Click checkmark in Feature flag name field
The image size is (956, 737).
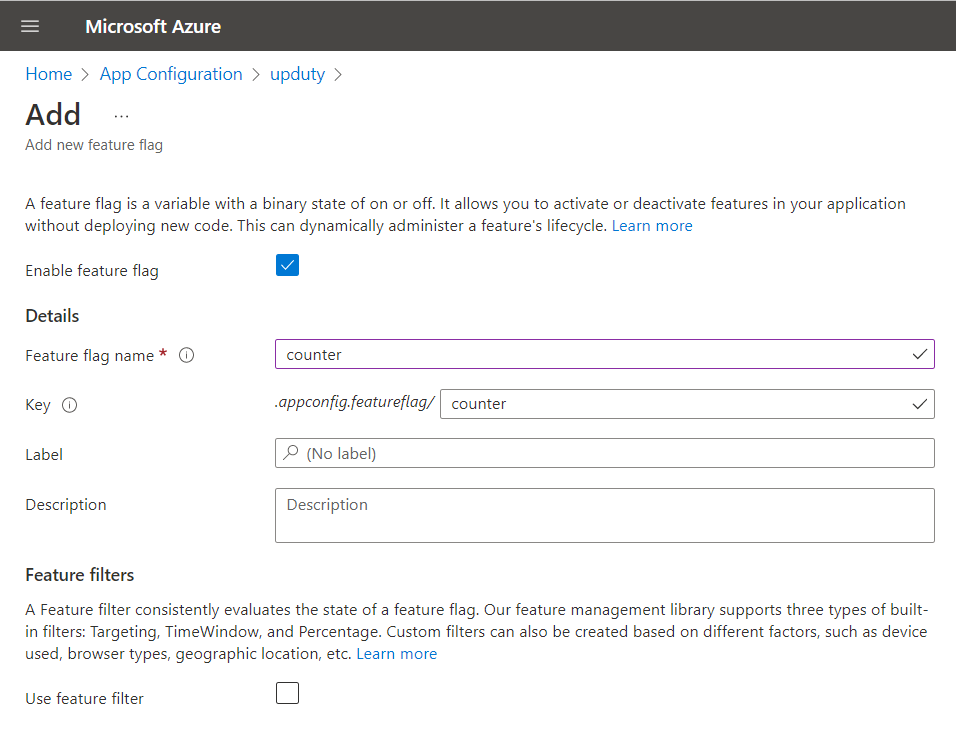click(x=919, y=354)
